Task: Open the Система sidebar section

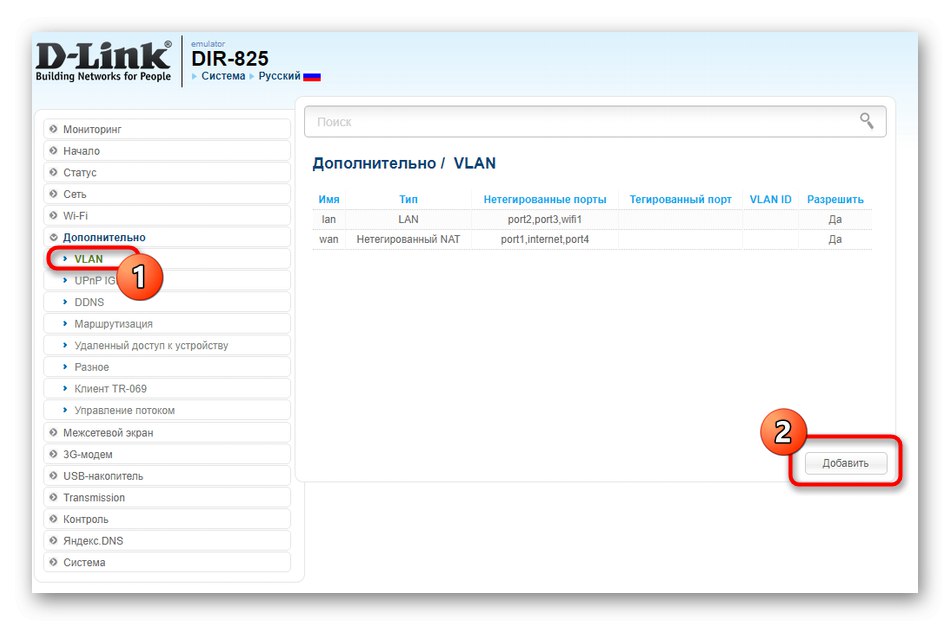Action: (167, 562)
